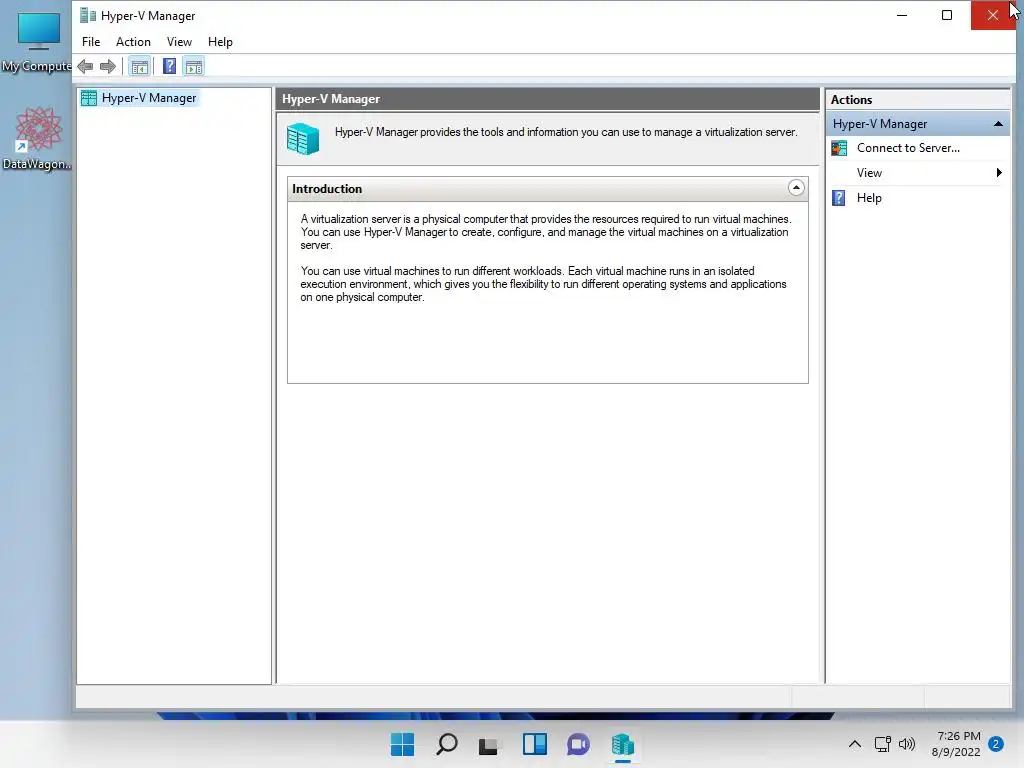Expand the View submenu arrow in Actions
The image size is (1024, 768).
click(999, 173)
